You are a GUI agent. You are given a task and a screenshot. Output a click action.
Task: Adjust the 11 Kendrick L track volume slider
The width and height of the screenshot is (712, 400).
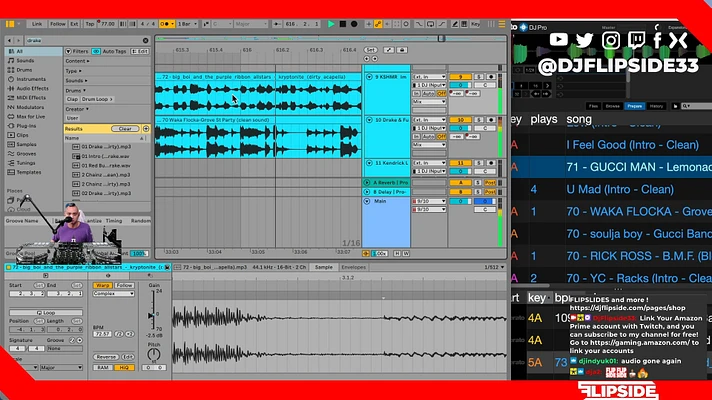460,171
